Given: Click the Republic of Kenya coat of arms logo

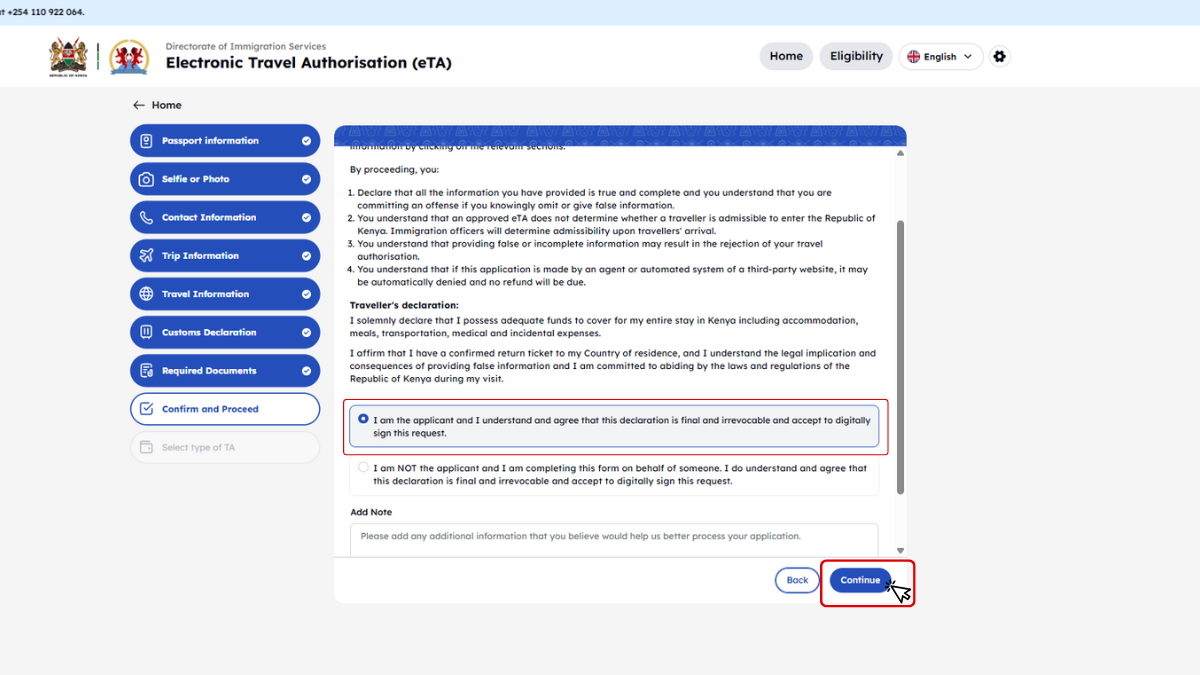Looking at the screenshot, I should click(69, 57).
